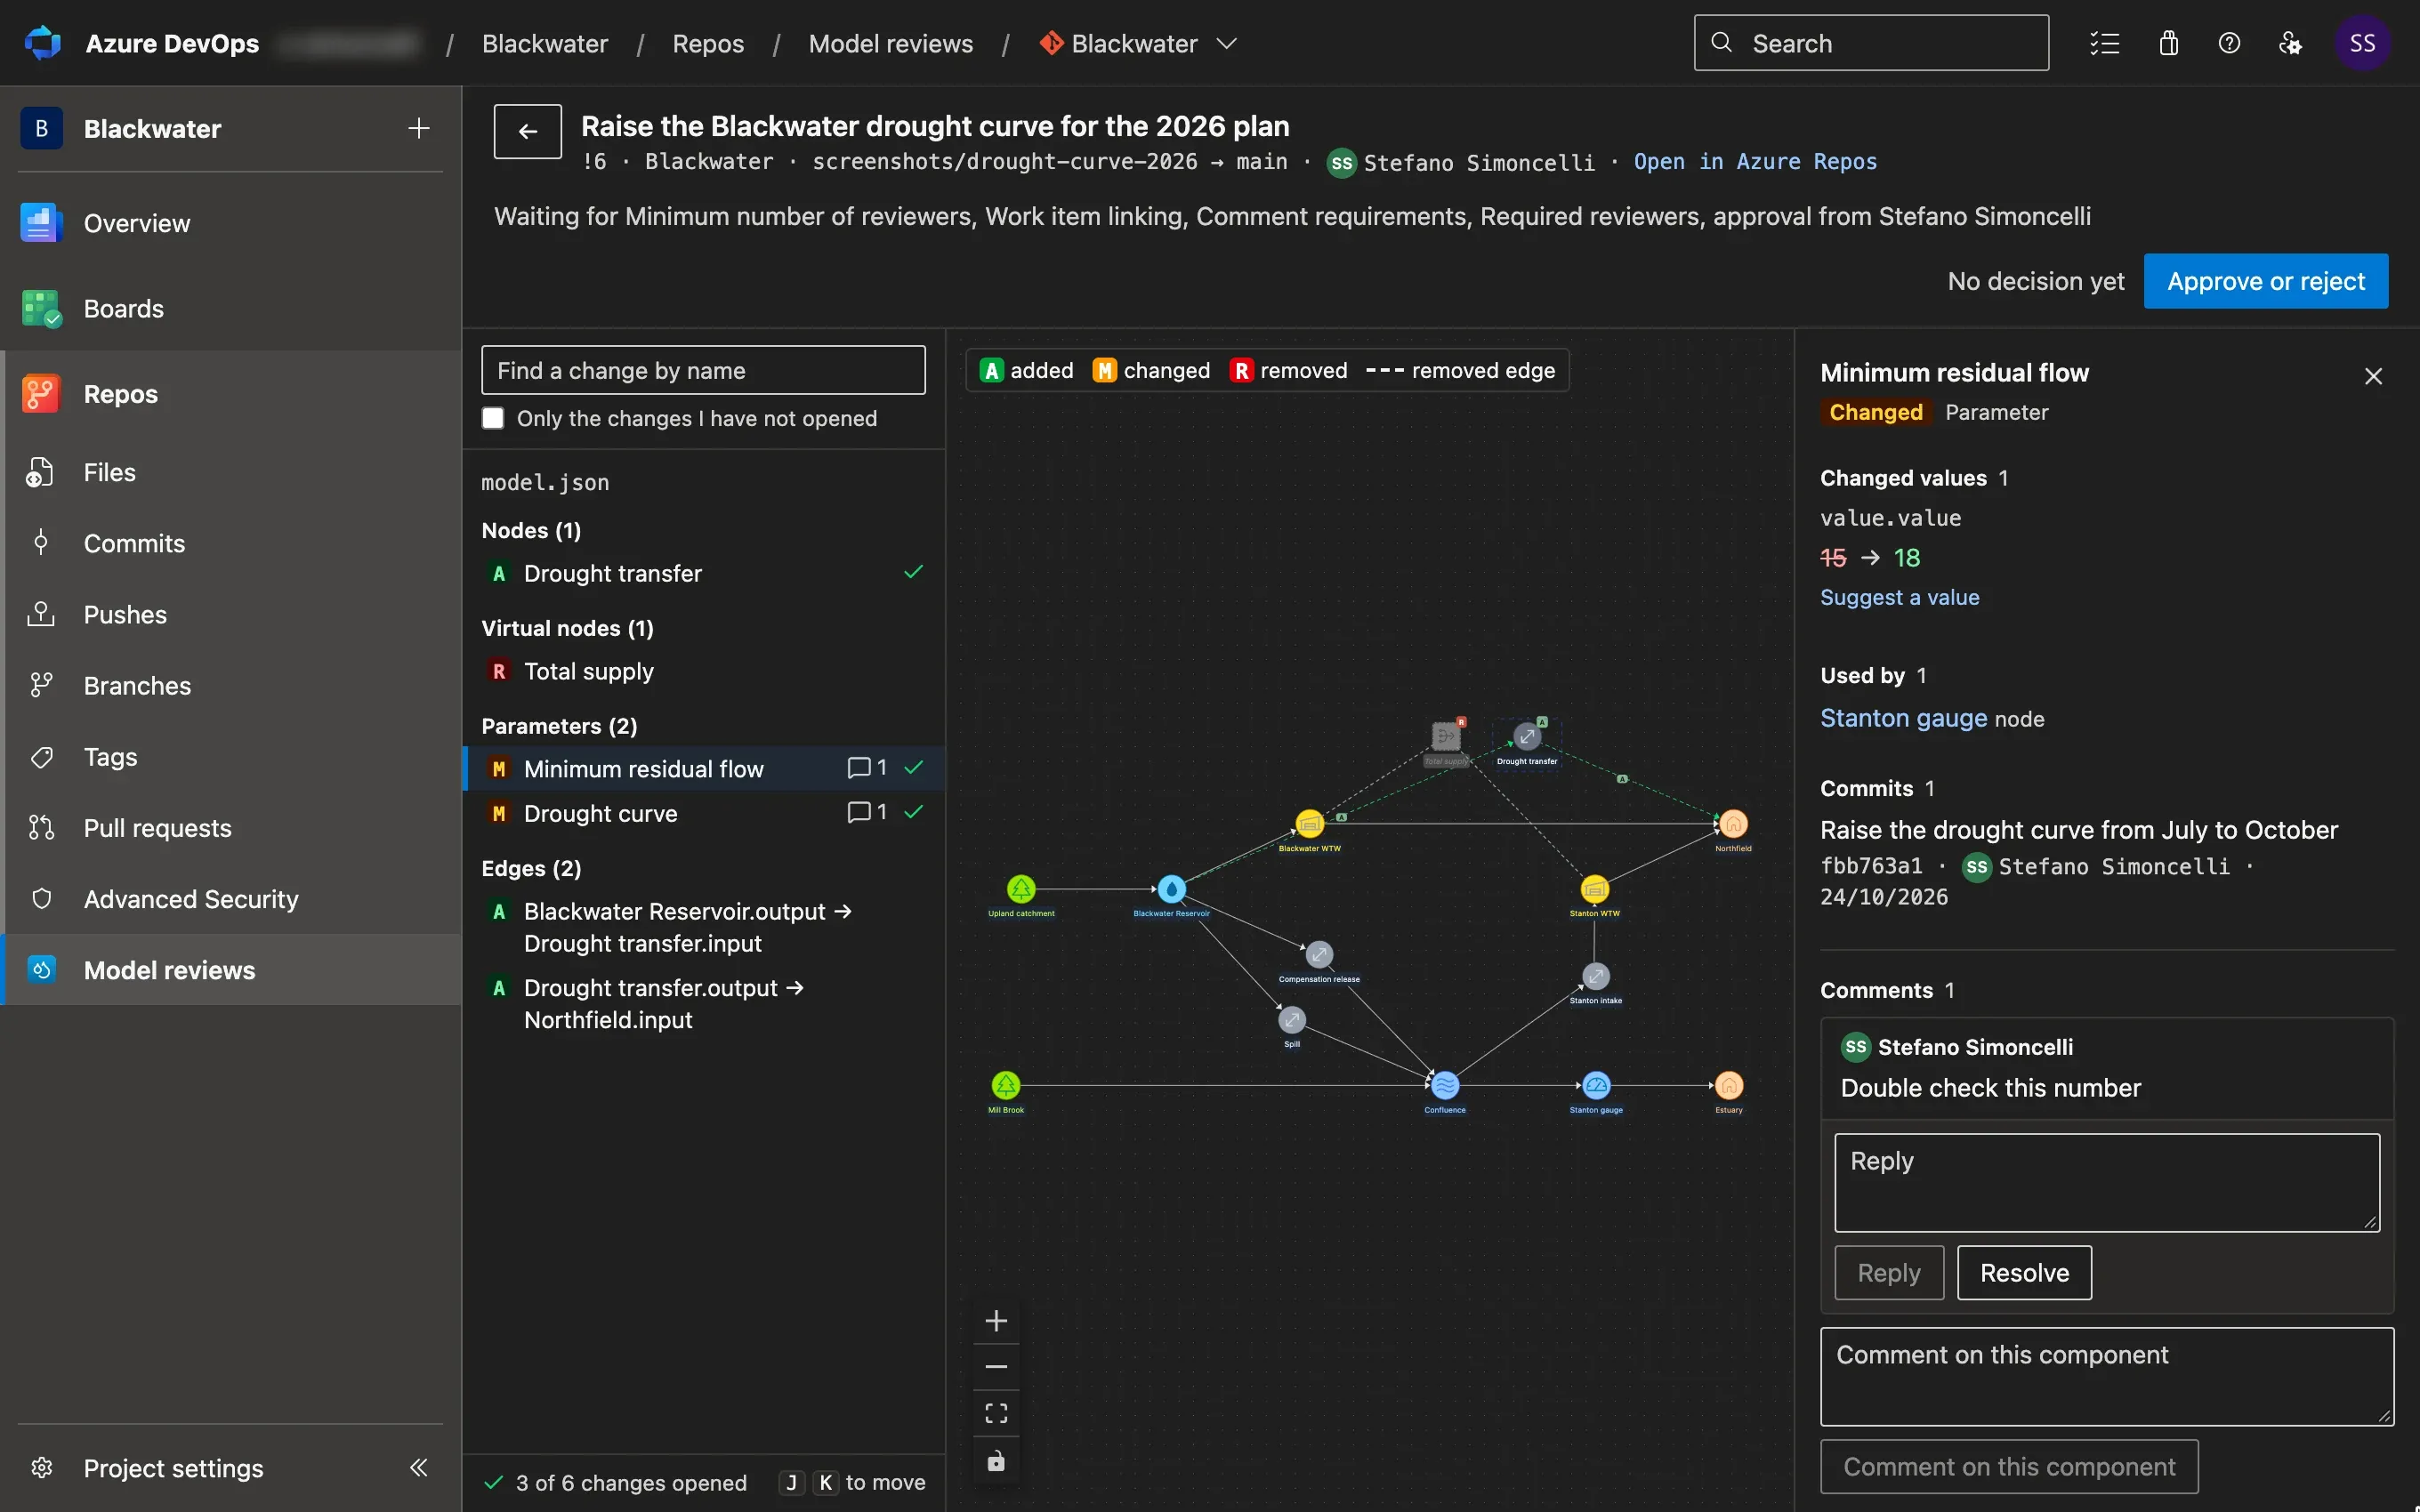Screen dimensions: 2420x1512
Task: Open Advanced Security in sidebar
Action: tap(231, 899)
